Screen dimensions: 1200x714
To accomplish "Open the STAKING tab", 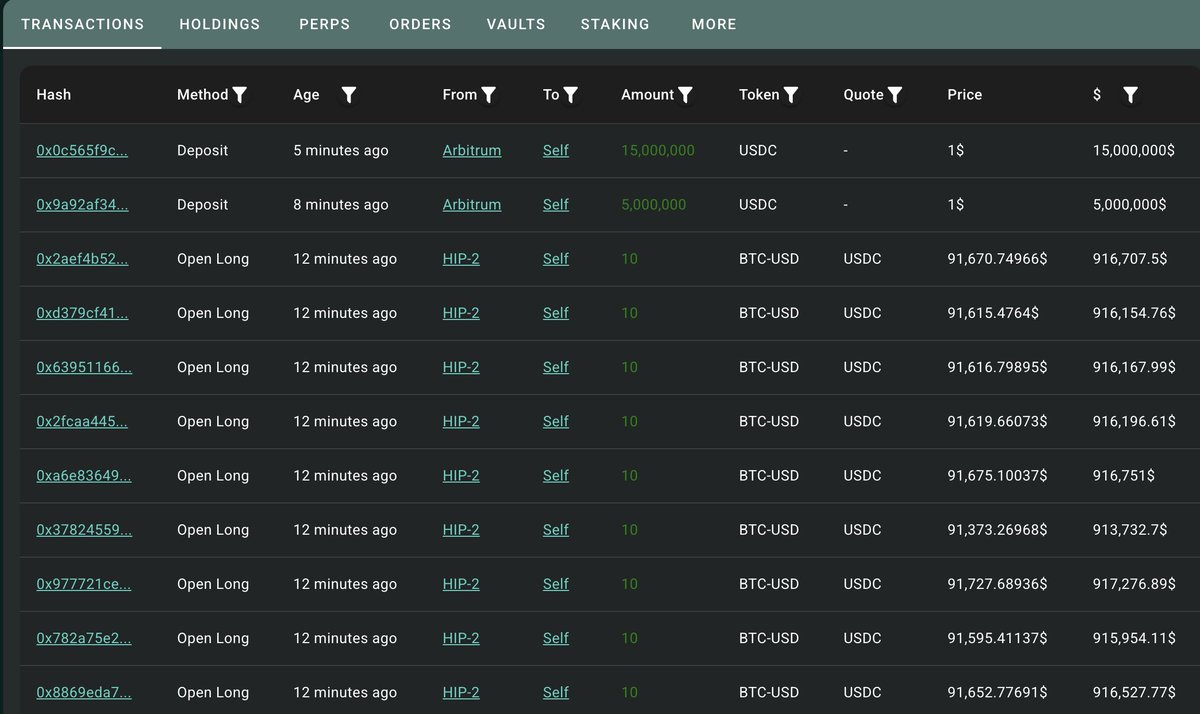I will [615, 24].
